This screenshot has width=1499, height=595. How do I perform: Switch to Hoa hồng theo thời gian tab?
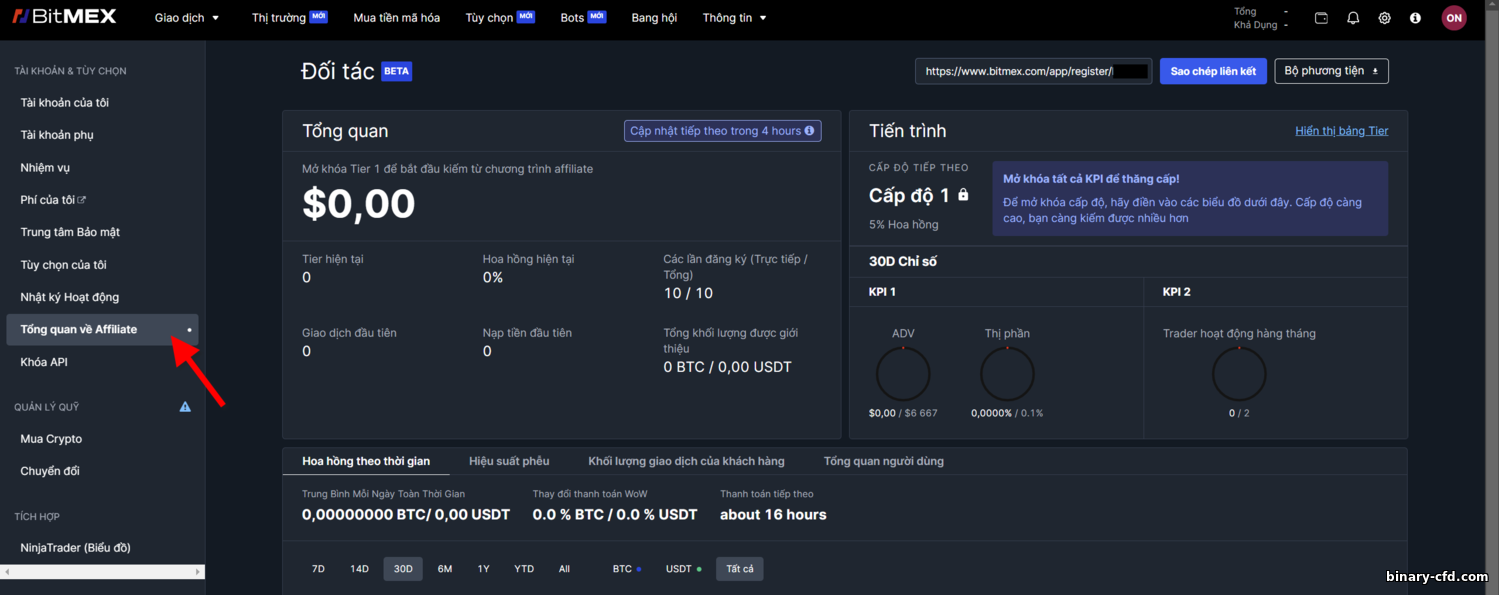click(x=366, y=461)
